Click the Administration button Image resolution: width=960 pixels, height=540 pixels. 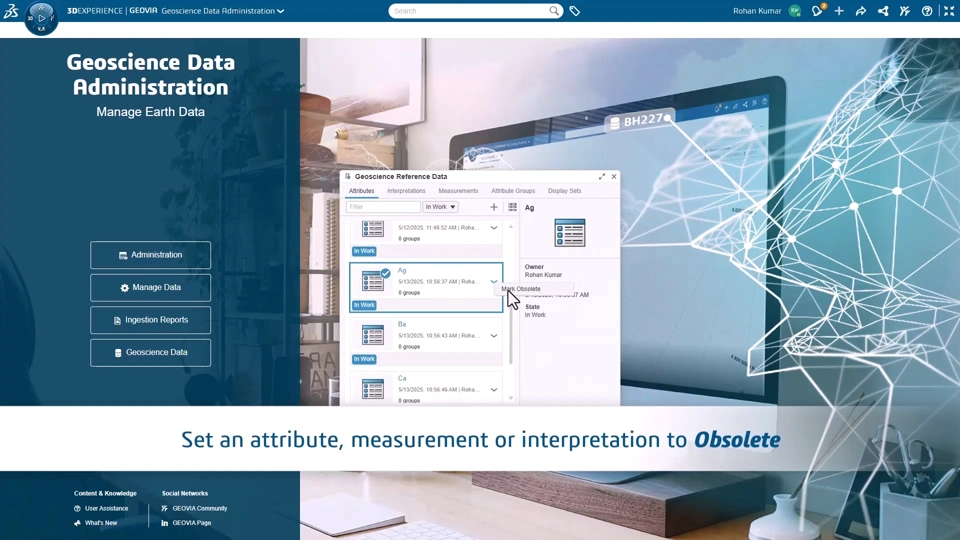click(151, 255)
